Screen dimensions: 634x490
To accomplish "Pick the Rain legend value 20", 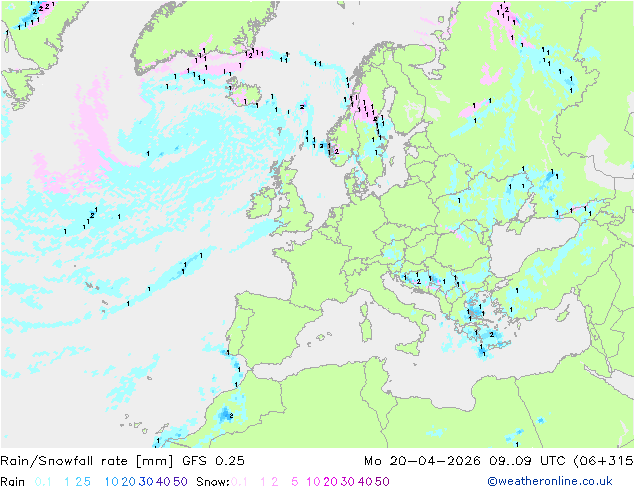I will click(x=129, y=482).
